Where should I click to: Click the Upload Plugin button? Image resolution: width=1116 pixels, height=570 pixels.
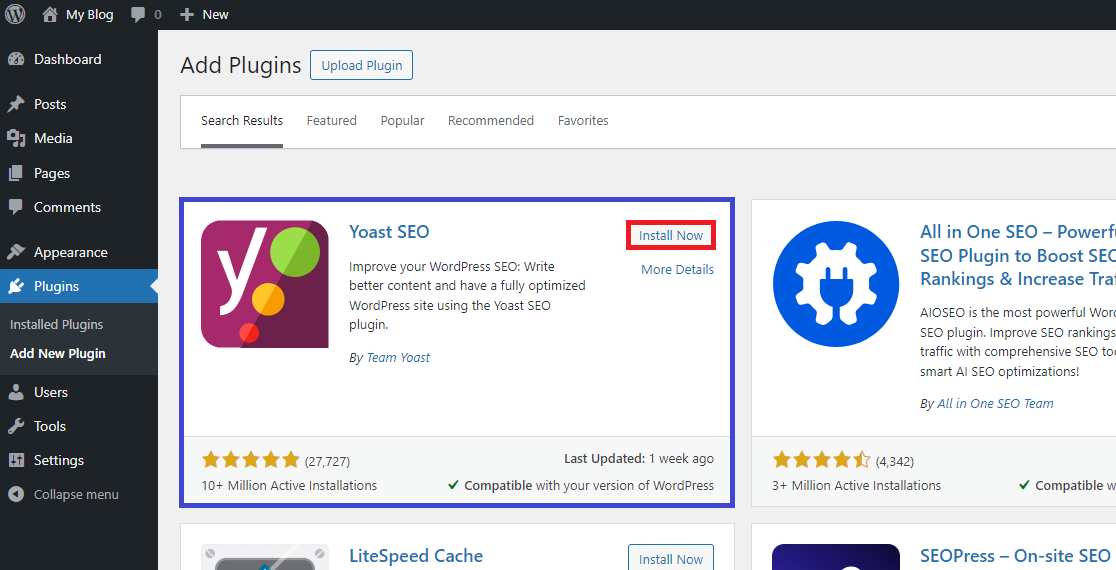pyautogui.click(x=362, y=65)
